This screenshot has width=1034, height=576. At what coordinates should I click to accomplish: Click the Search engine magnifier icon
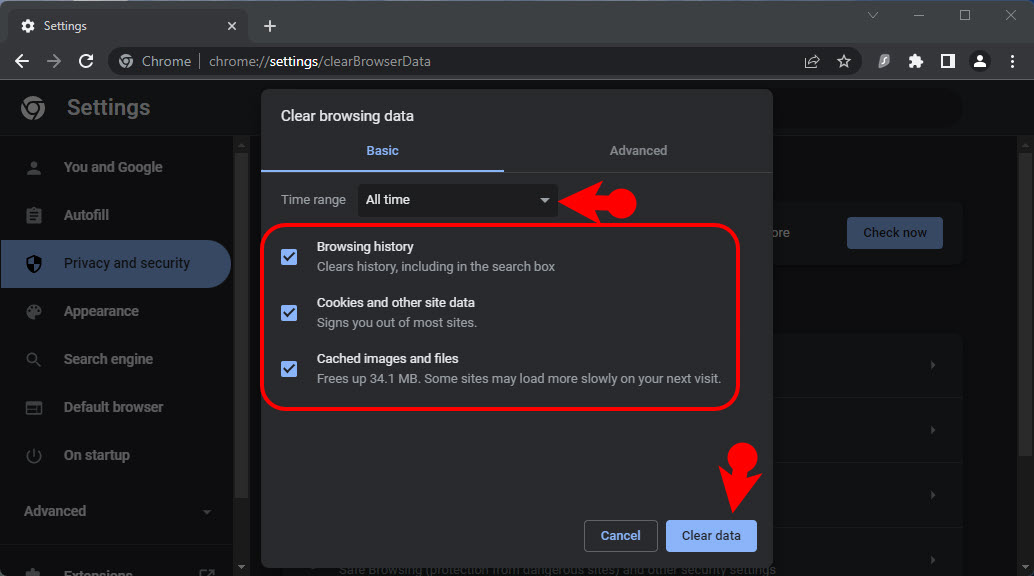pos(34,360)
